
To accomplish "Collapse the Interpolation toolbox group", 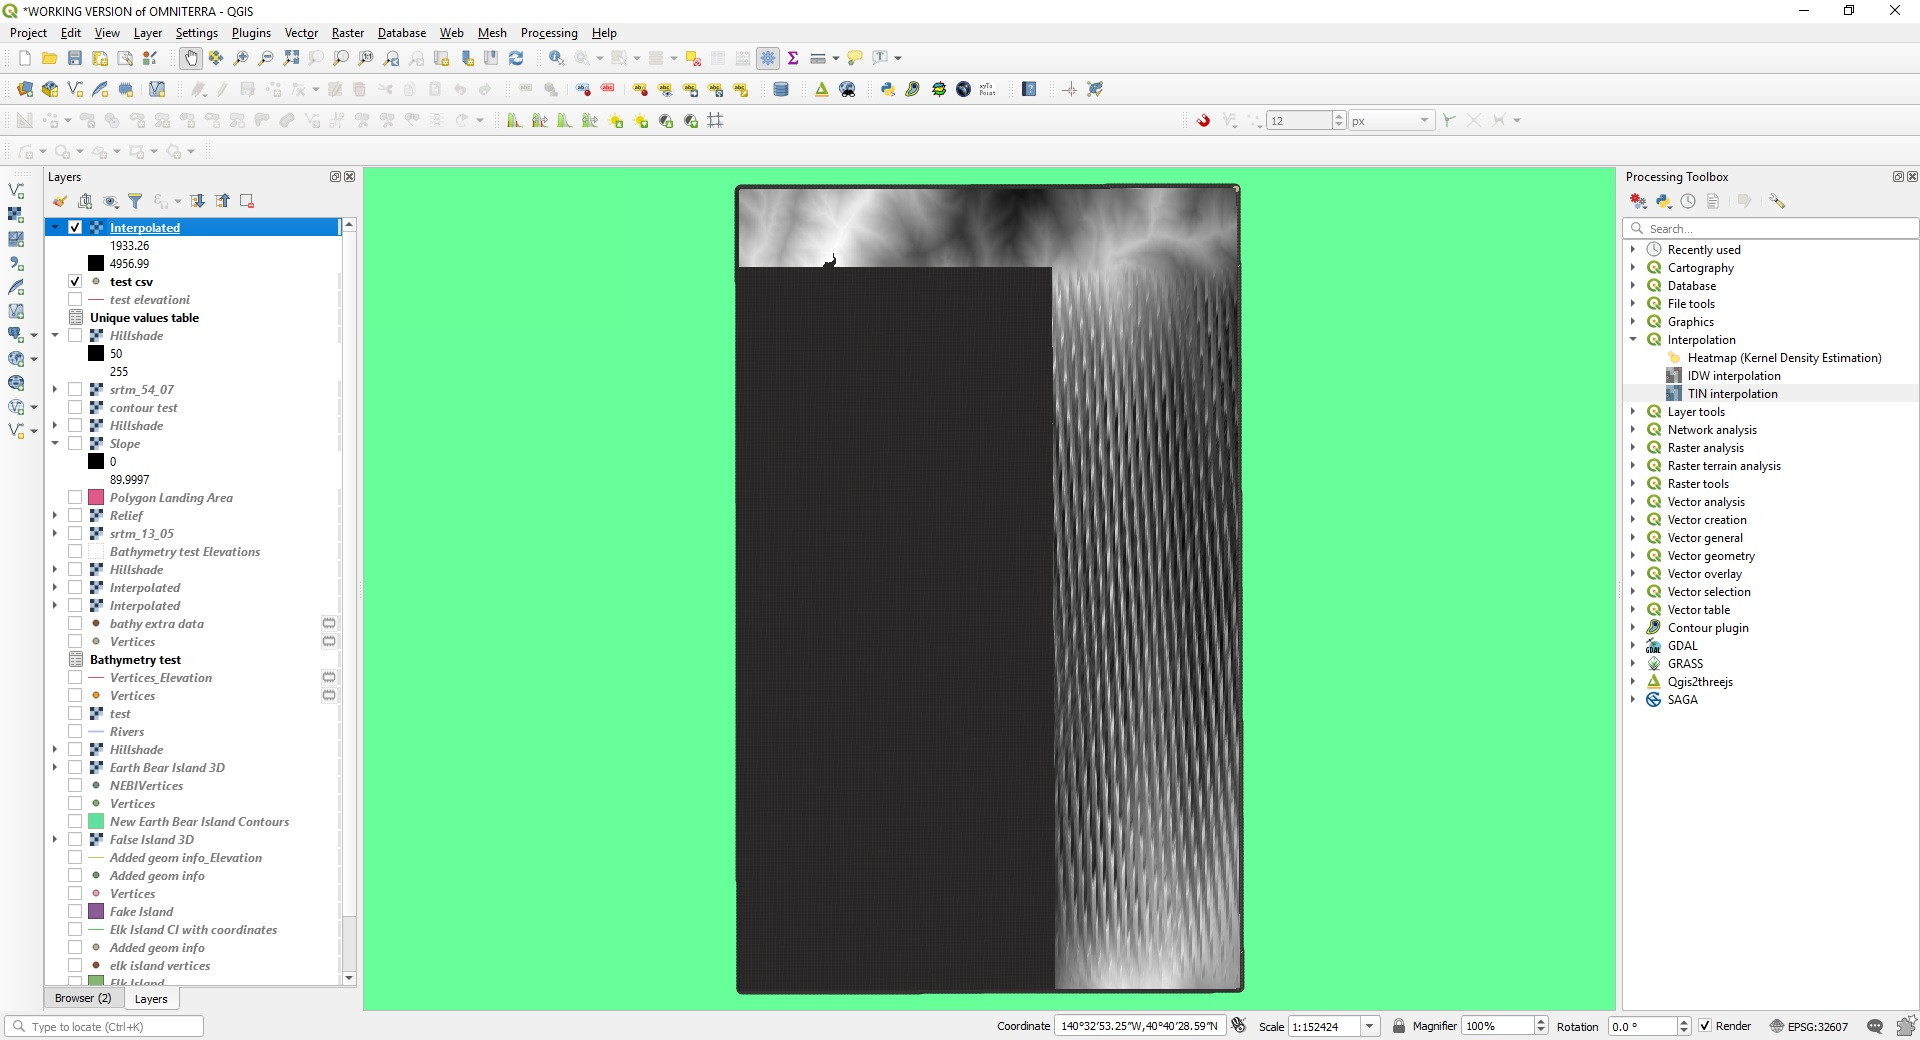I will 1633,339.
